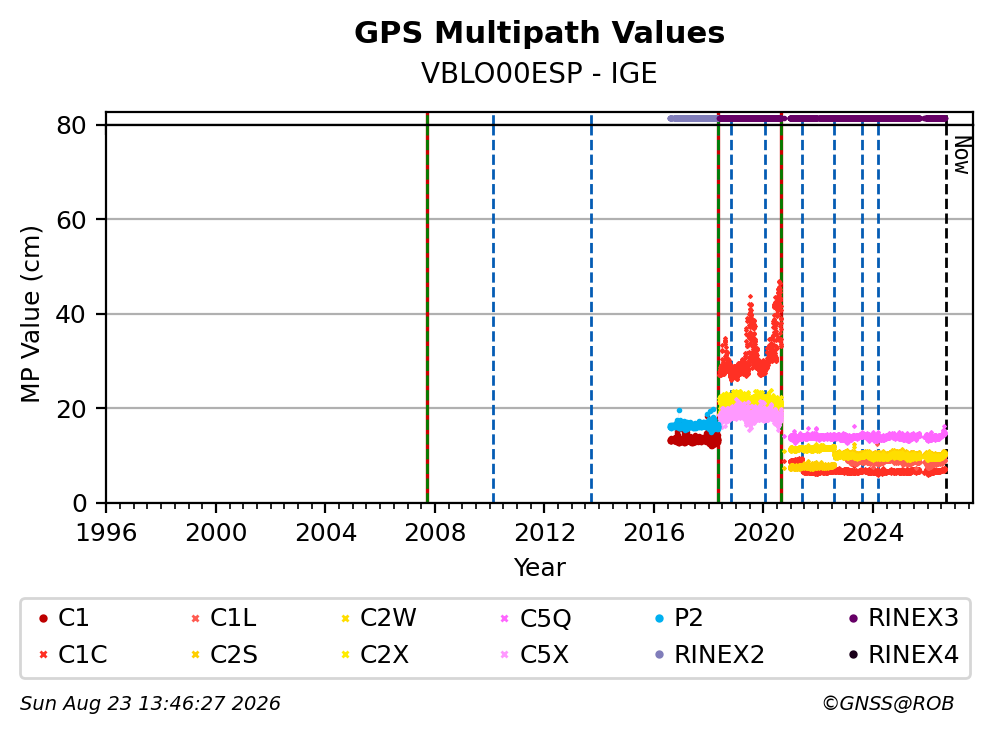Click the chart title 'GPS Multipath Values'
The width and height of the screenshot is (992, 734).
click(x=539, y=33)
